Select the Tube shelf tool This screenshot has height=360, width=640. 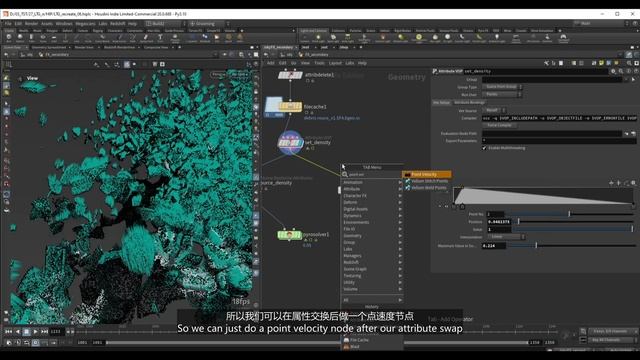click(31, 38)
